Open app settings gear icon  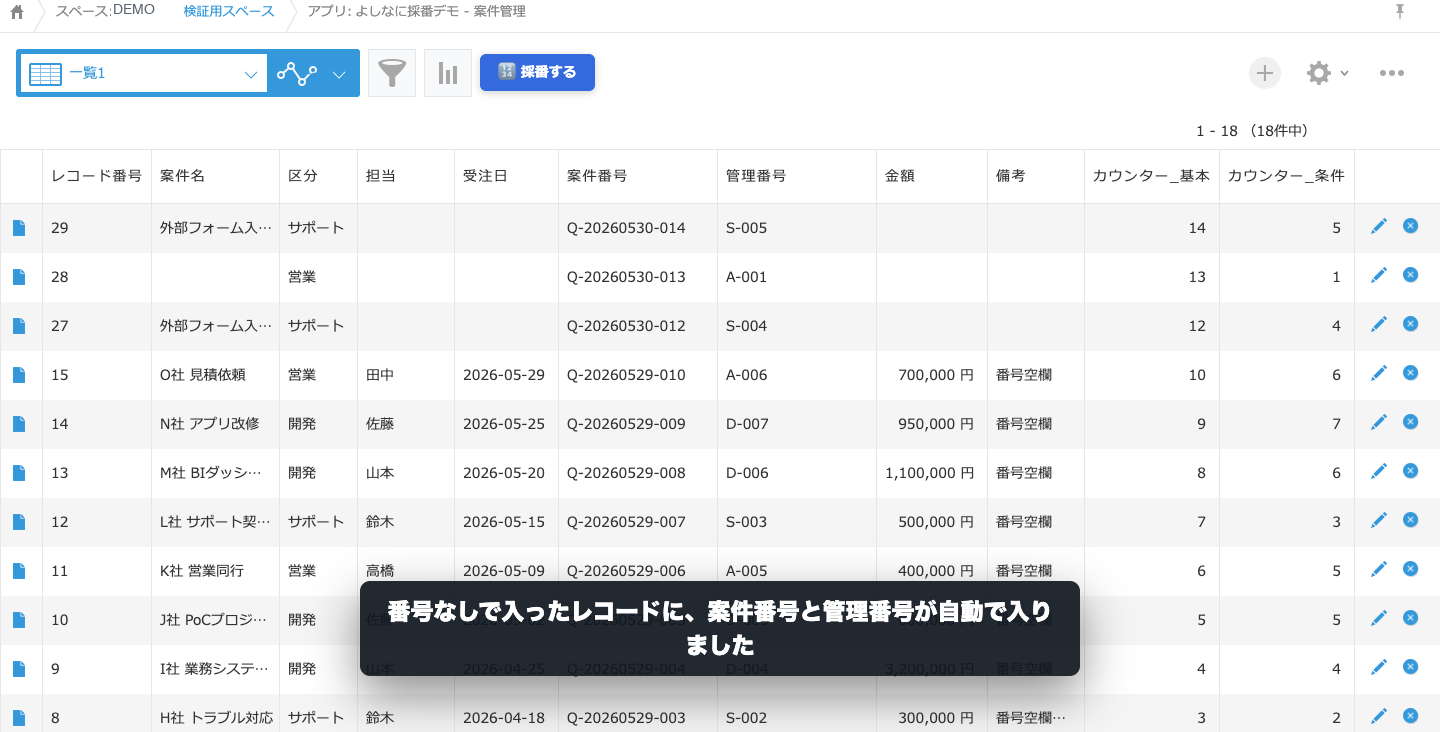coord(1319,73)
